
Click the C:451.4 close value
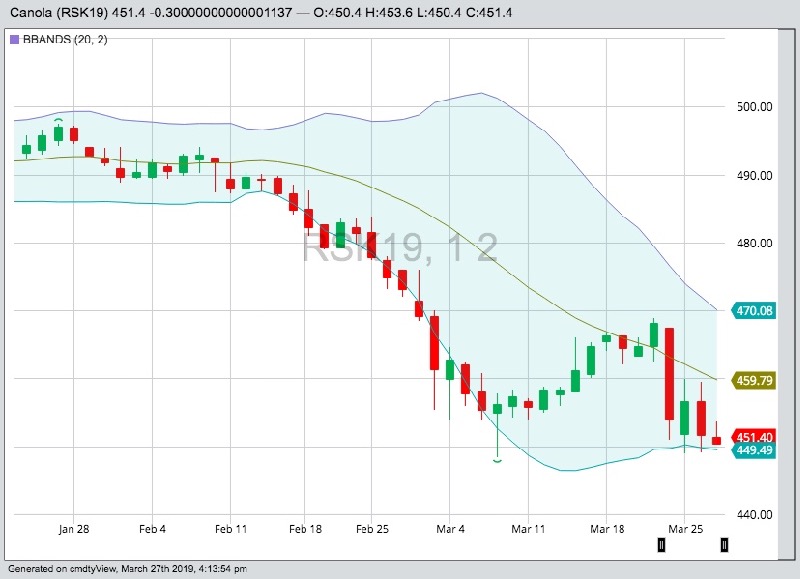(x=488, y=12)
